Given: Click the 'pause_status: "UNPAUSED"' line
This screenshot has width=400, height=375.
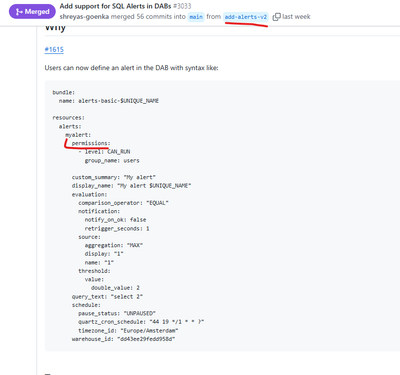Looking at the screenshot, I should point(117,313).
